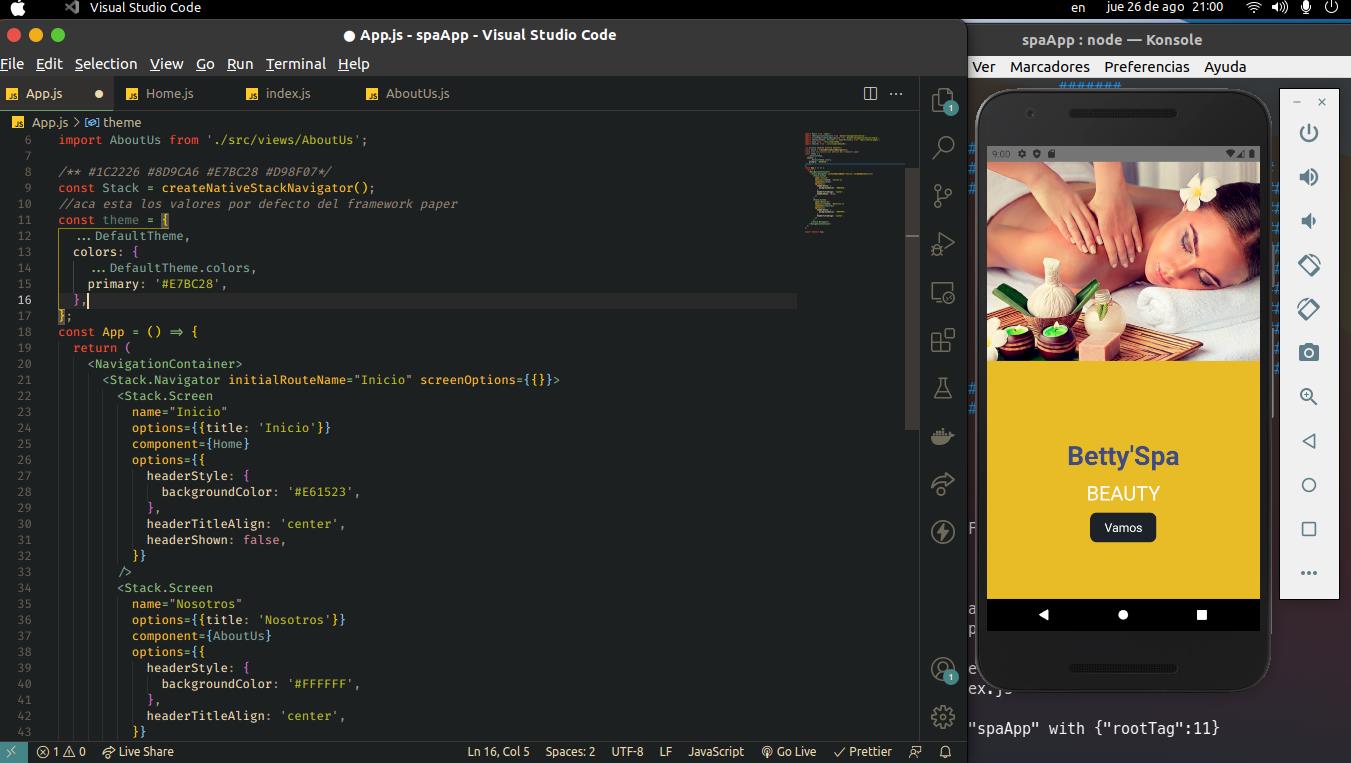
Task: Click unsaved dot on App.js tab
Action: tap(99, 93)
